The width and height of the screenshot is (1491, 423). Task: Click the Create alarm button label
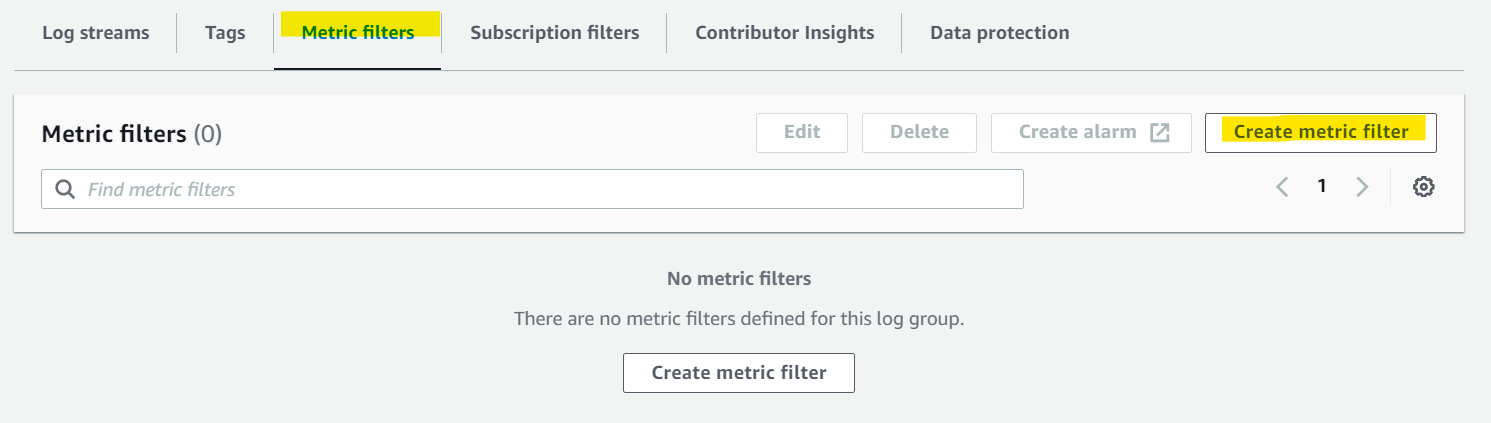coord(1078,132)
